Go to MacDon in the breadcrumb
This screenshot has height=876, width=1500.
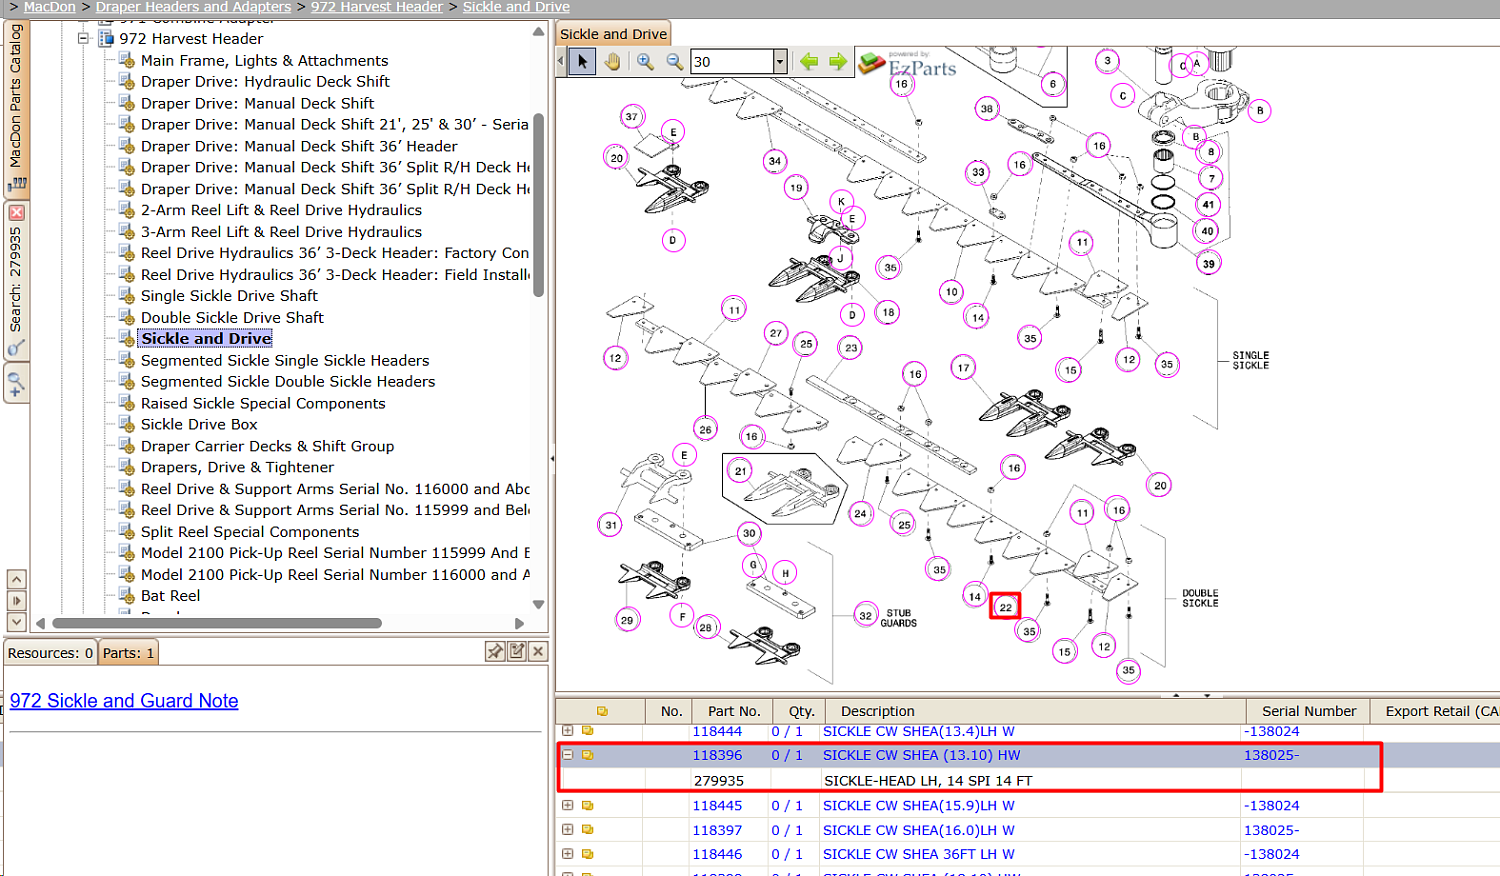tap(50, 7)
